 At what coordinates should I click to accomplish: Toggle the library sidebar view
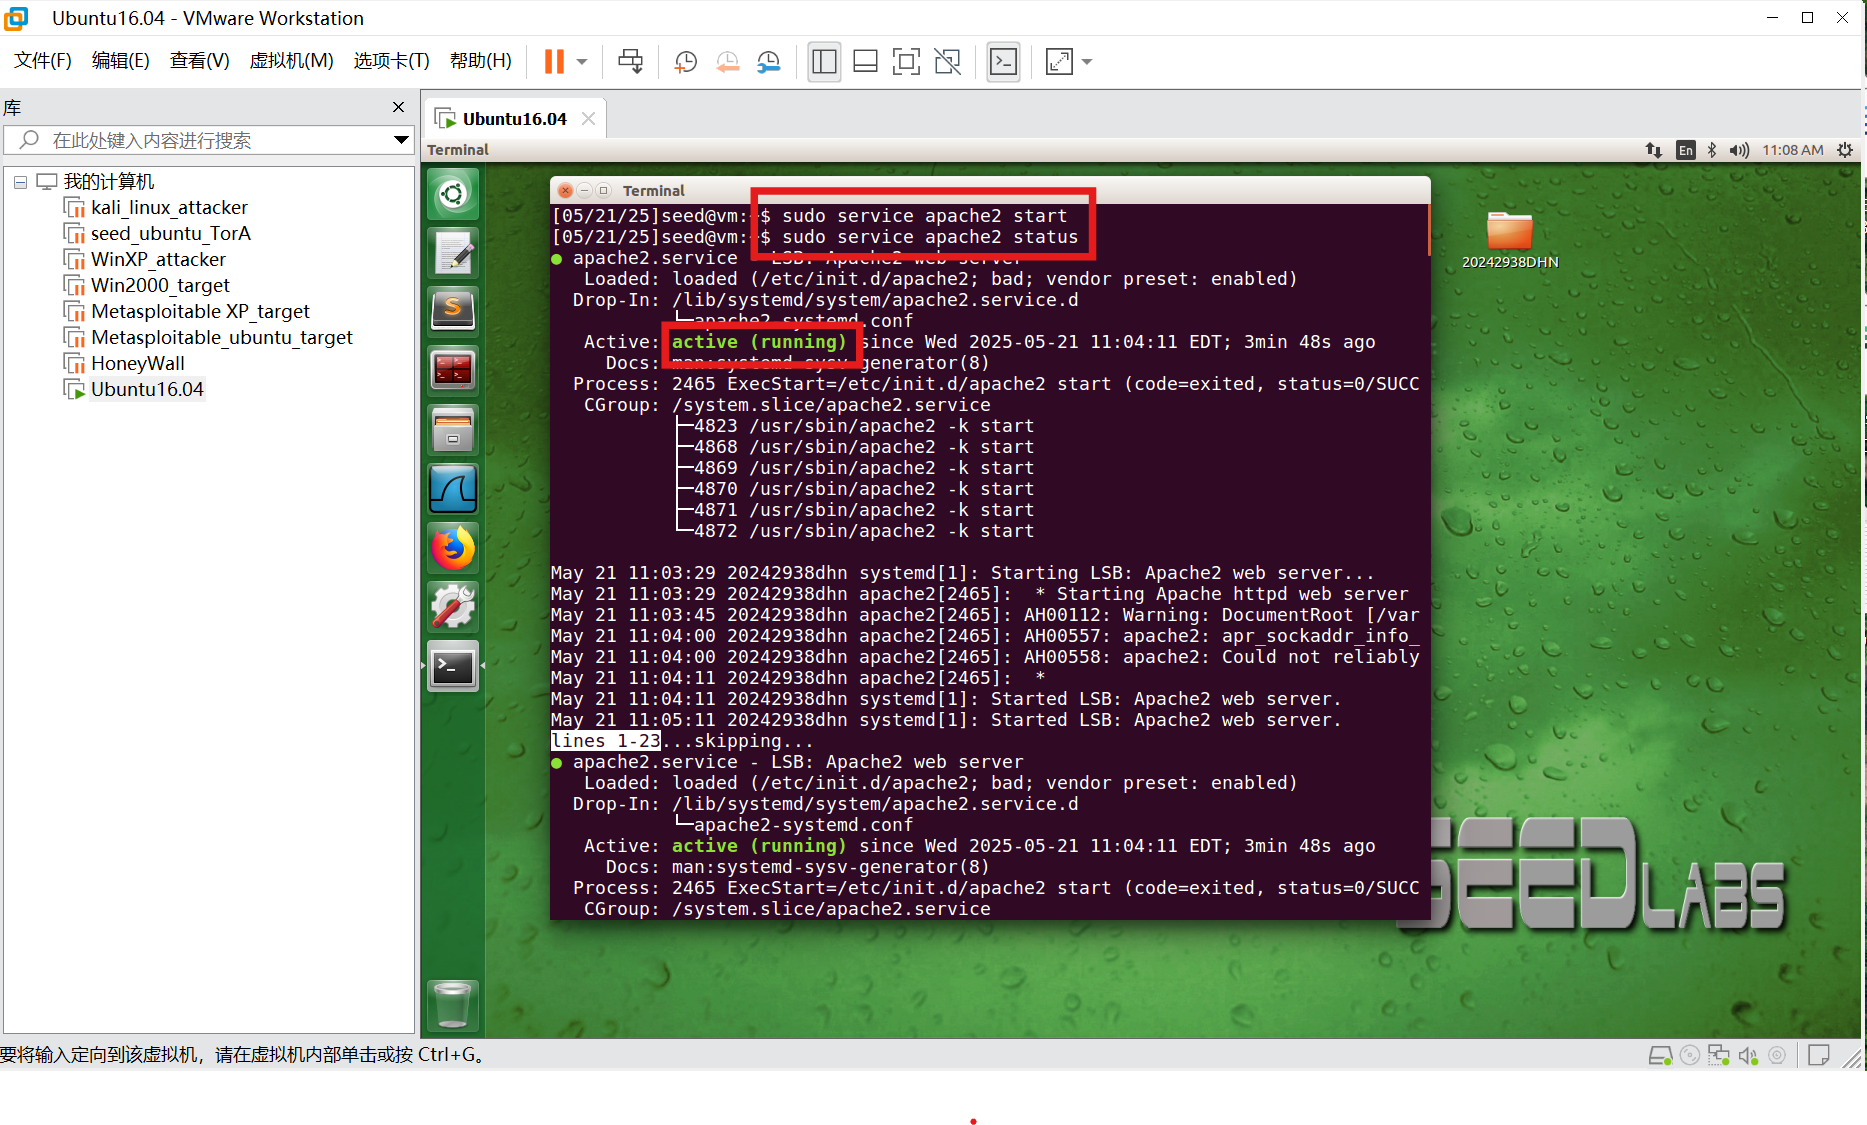[824, 62]
